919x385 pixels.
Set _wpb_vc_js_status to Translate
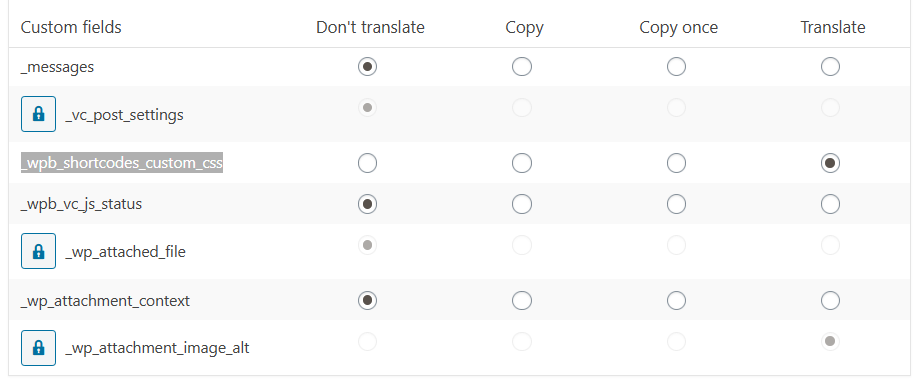tap(830, 204)
